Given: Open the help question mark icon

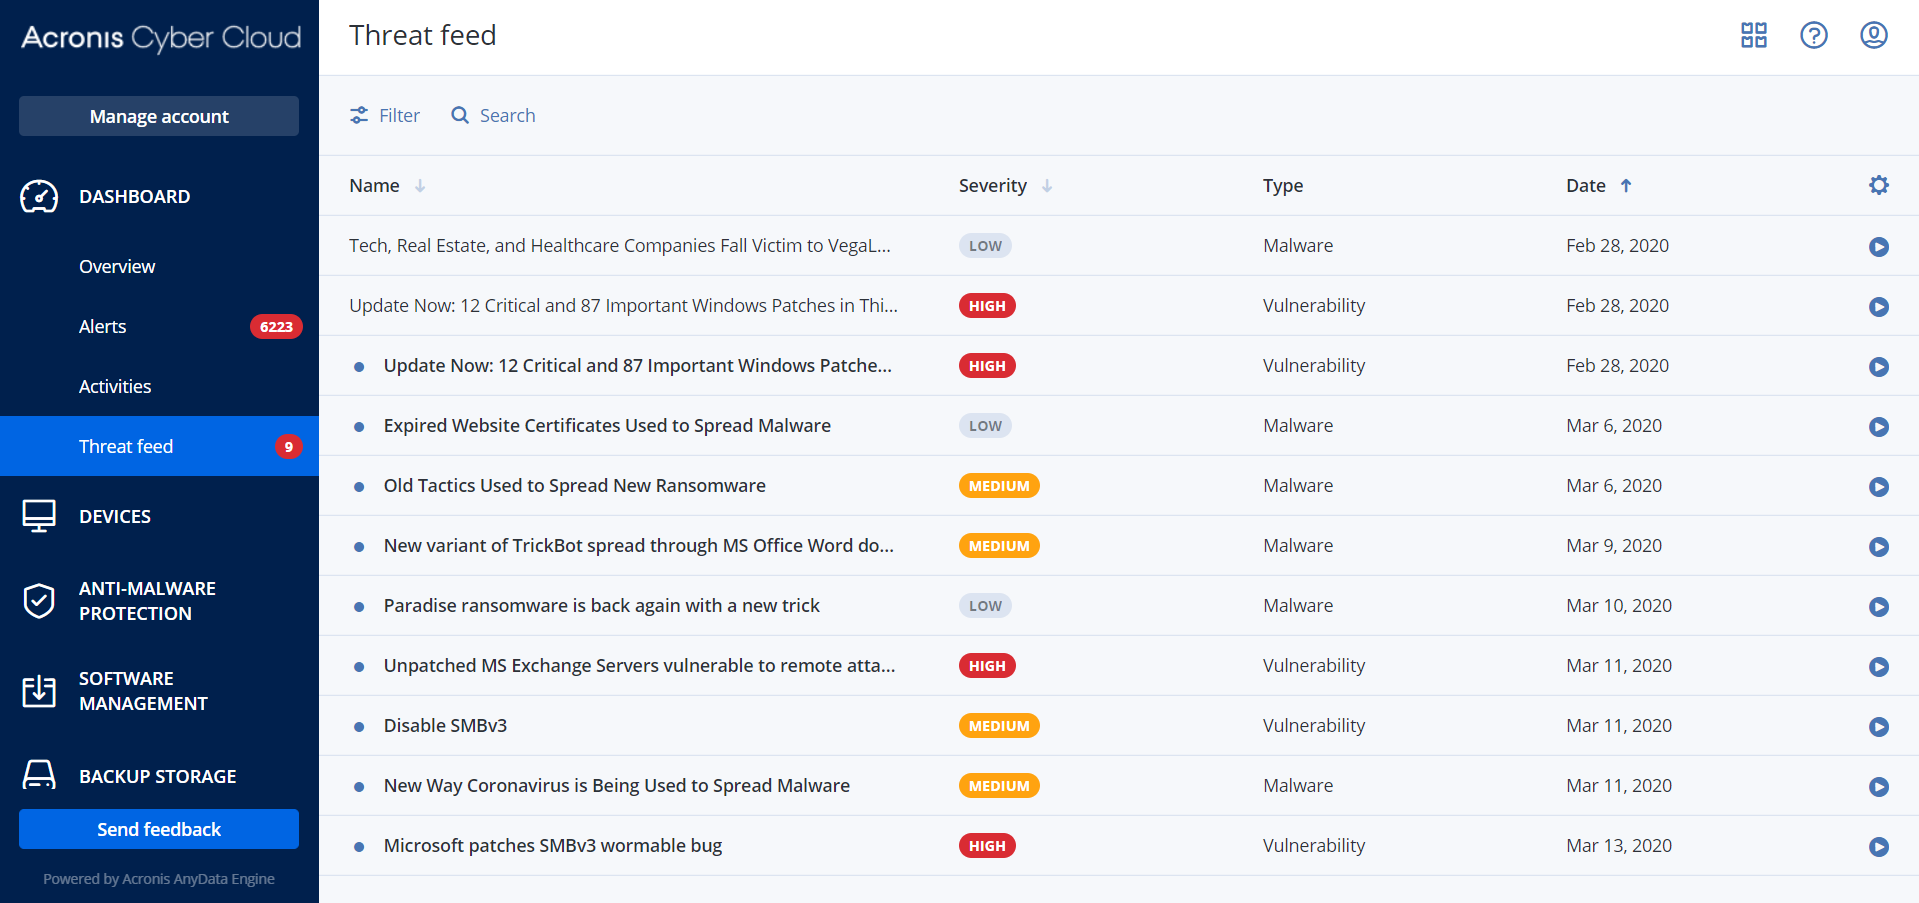Looking at the screenshot, I should (1813, 36).
